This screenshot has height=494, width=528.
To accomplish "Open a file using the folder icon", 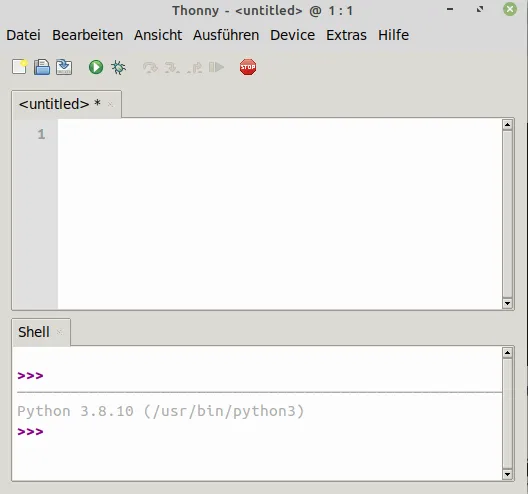I will 42,67.
